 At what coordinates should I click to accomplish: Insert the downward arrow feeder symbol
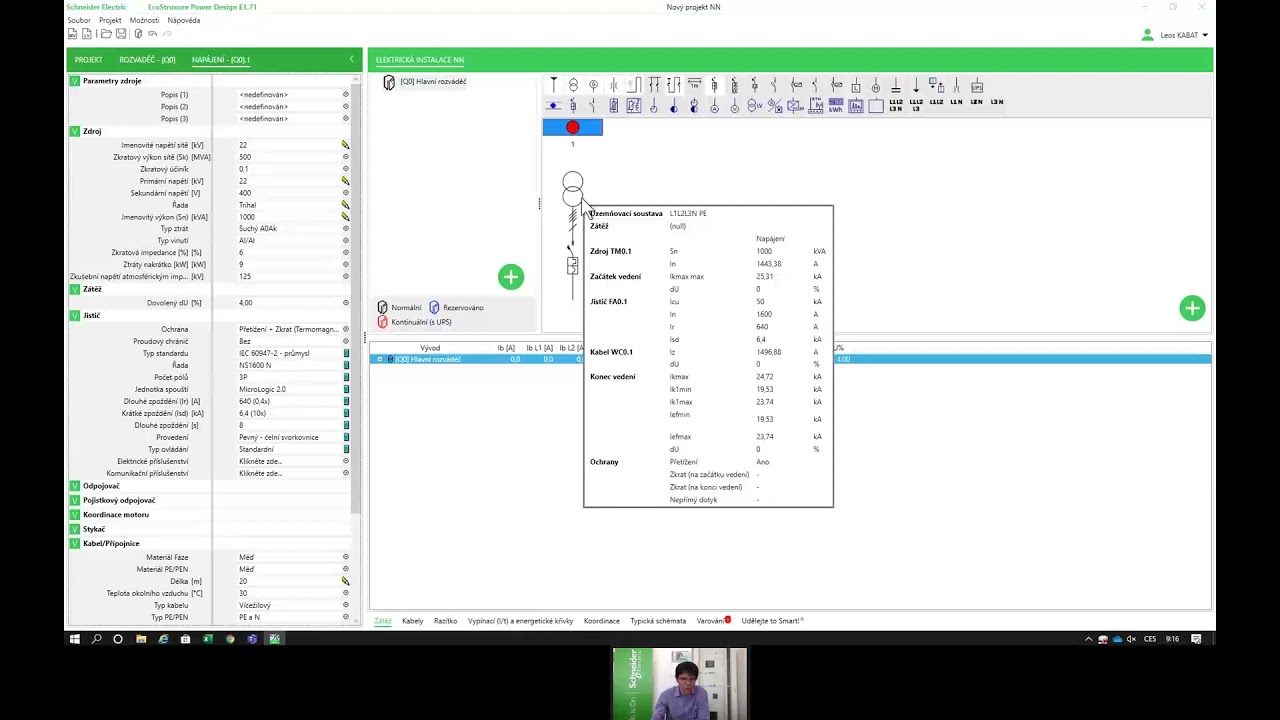pos(916,86)
